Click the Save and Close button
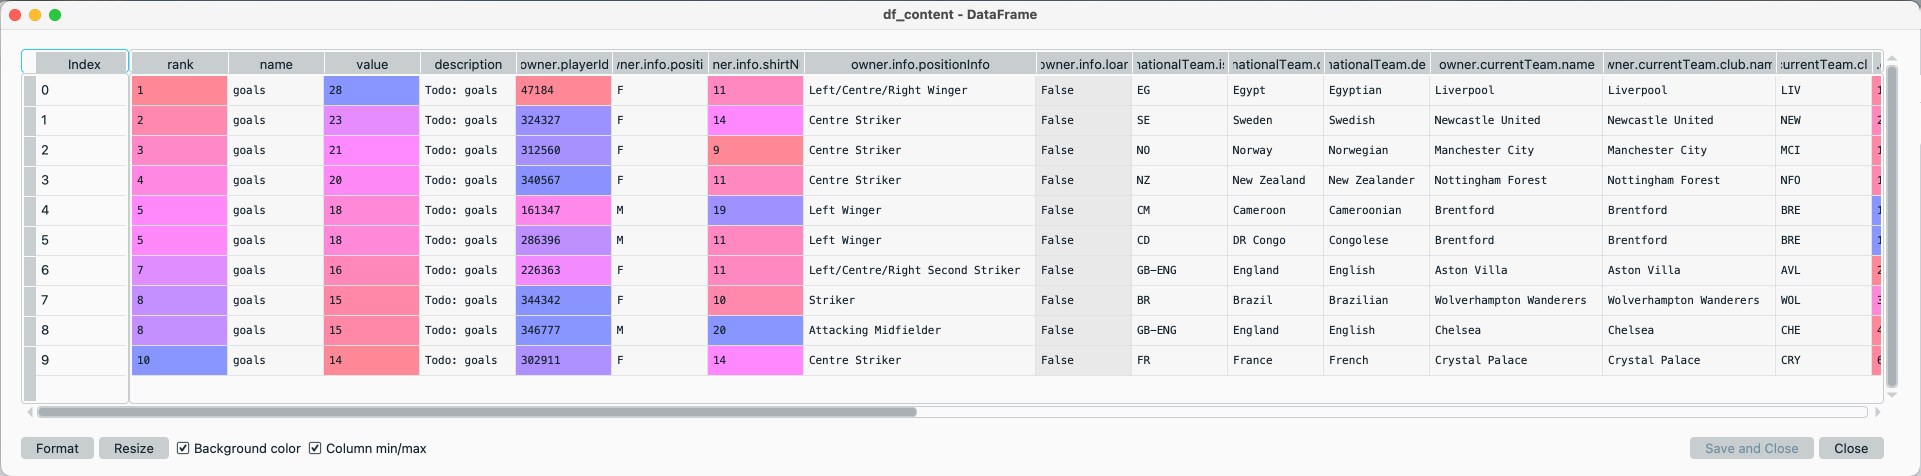 click(x=1751, y=448)
